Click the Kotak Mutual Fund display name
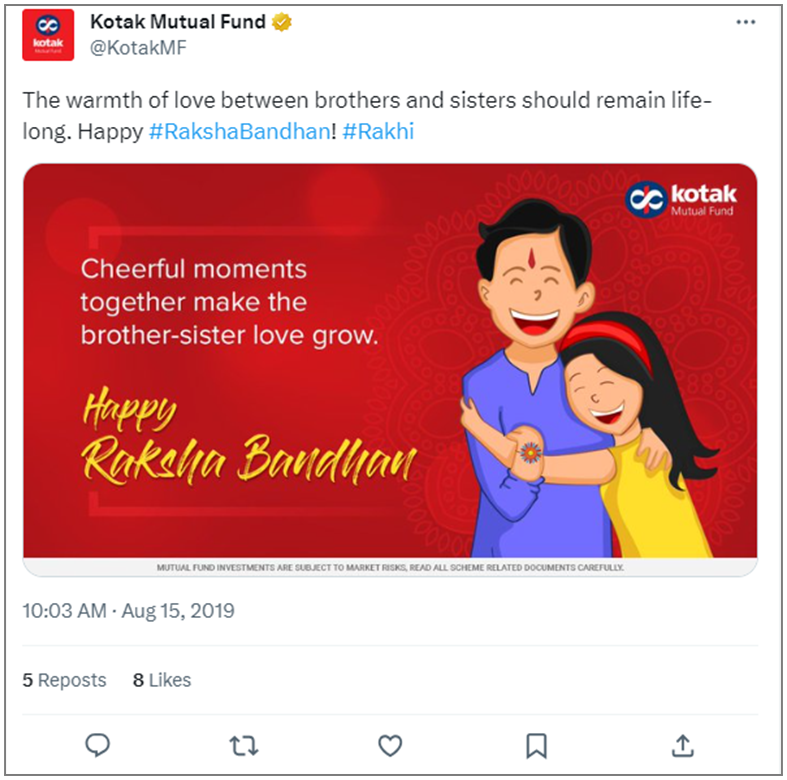The height and width of the screenshot is (780, 787). point(179,22)
